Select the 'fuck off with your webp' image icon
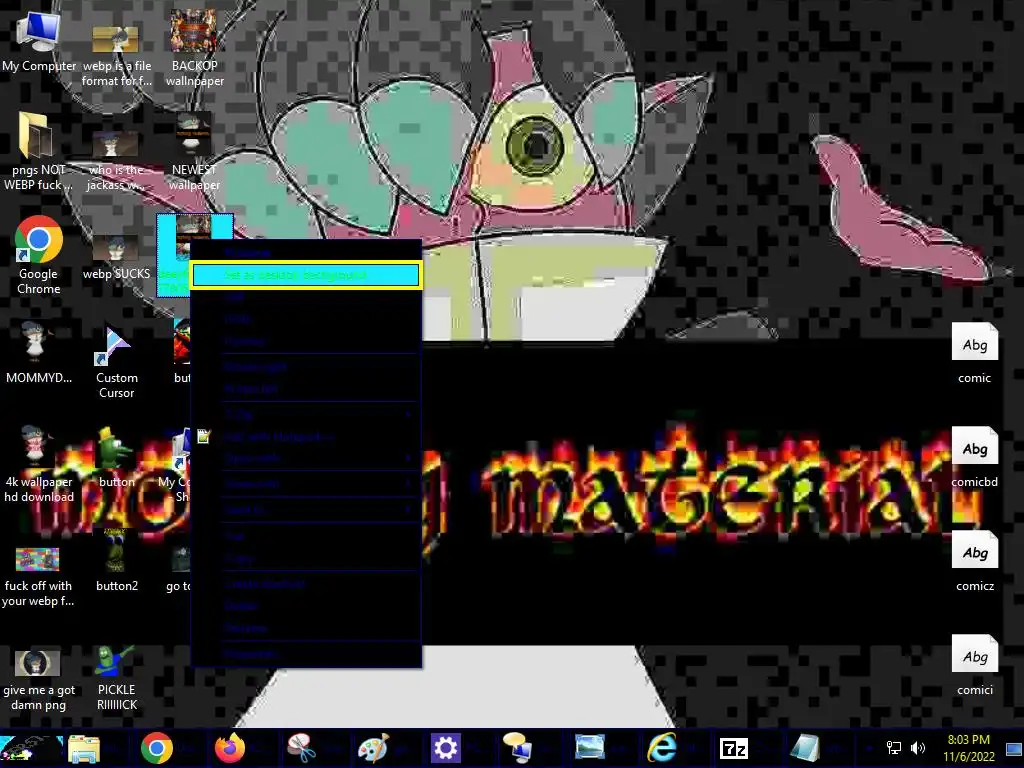The image size is (1024, 768). click(38, 576)
